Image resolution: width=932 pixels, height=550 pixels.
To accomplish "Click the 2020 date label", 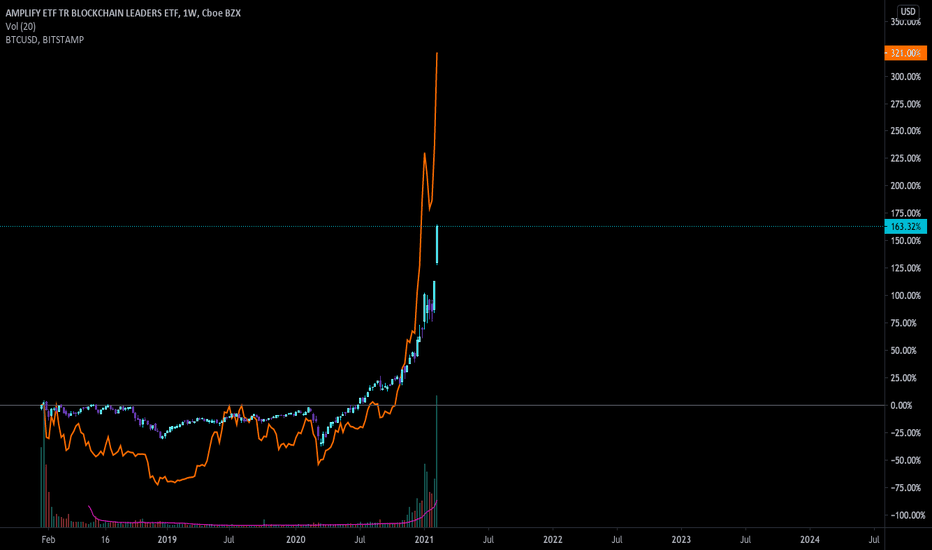I will 295,540.
